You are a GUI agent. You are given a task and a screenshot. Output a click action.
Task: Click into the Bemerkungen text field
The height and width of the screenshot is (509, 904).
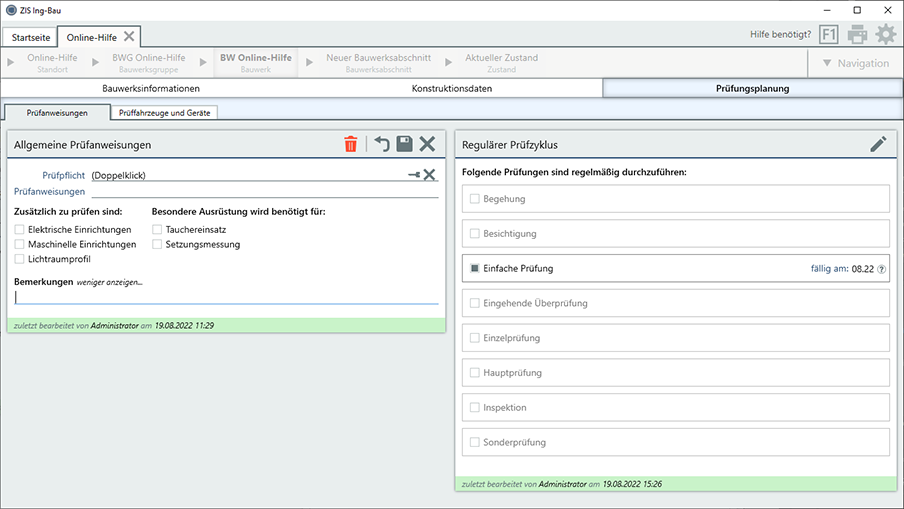coord(226,297)
